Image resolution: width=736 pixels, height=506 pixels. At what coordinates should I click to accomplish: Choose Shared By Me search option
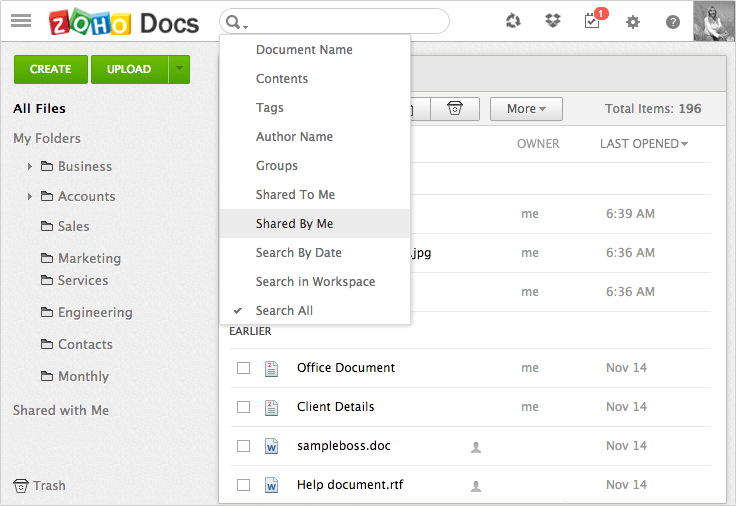click(x=294, y=224)
